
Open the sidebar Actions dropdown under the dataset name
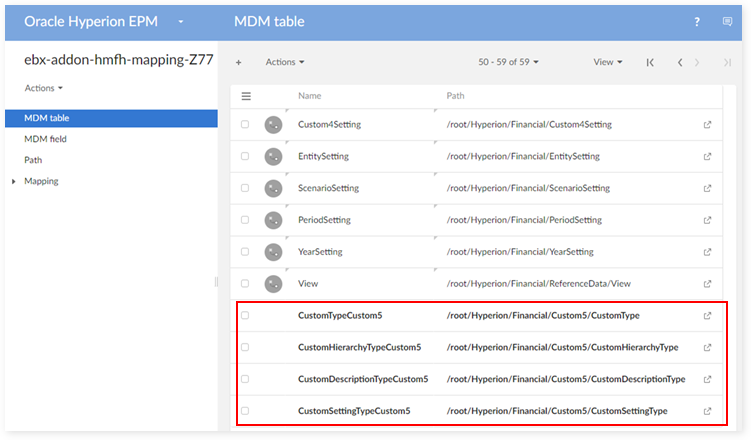44,88
